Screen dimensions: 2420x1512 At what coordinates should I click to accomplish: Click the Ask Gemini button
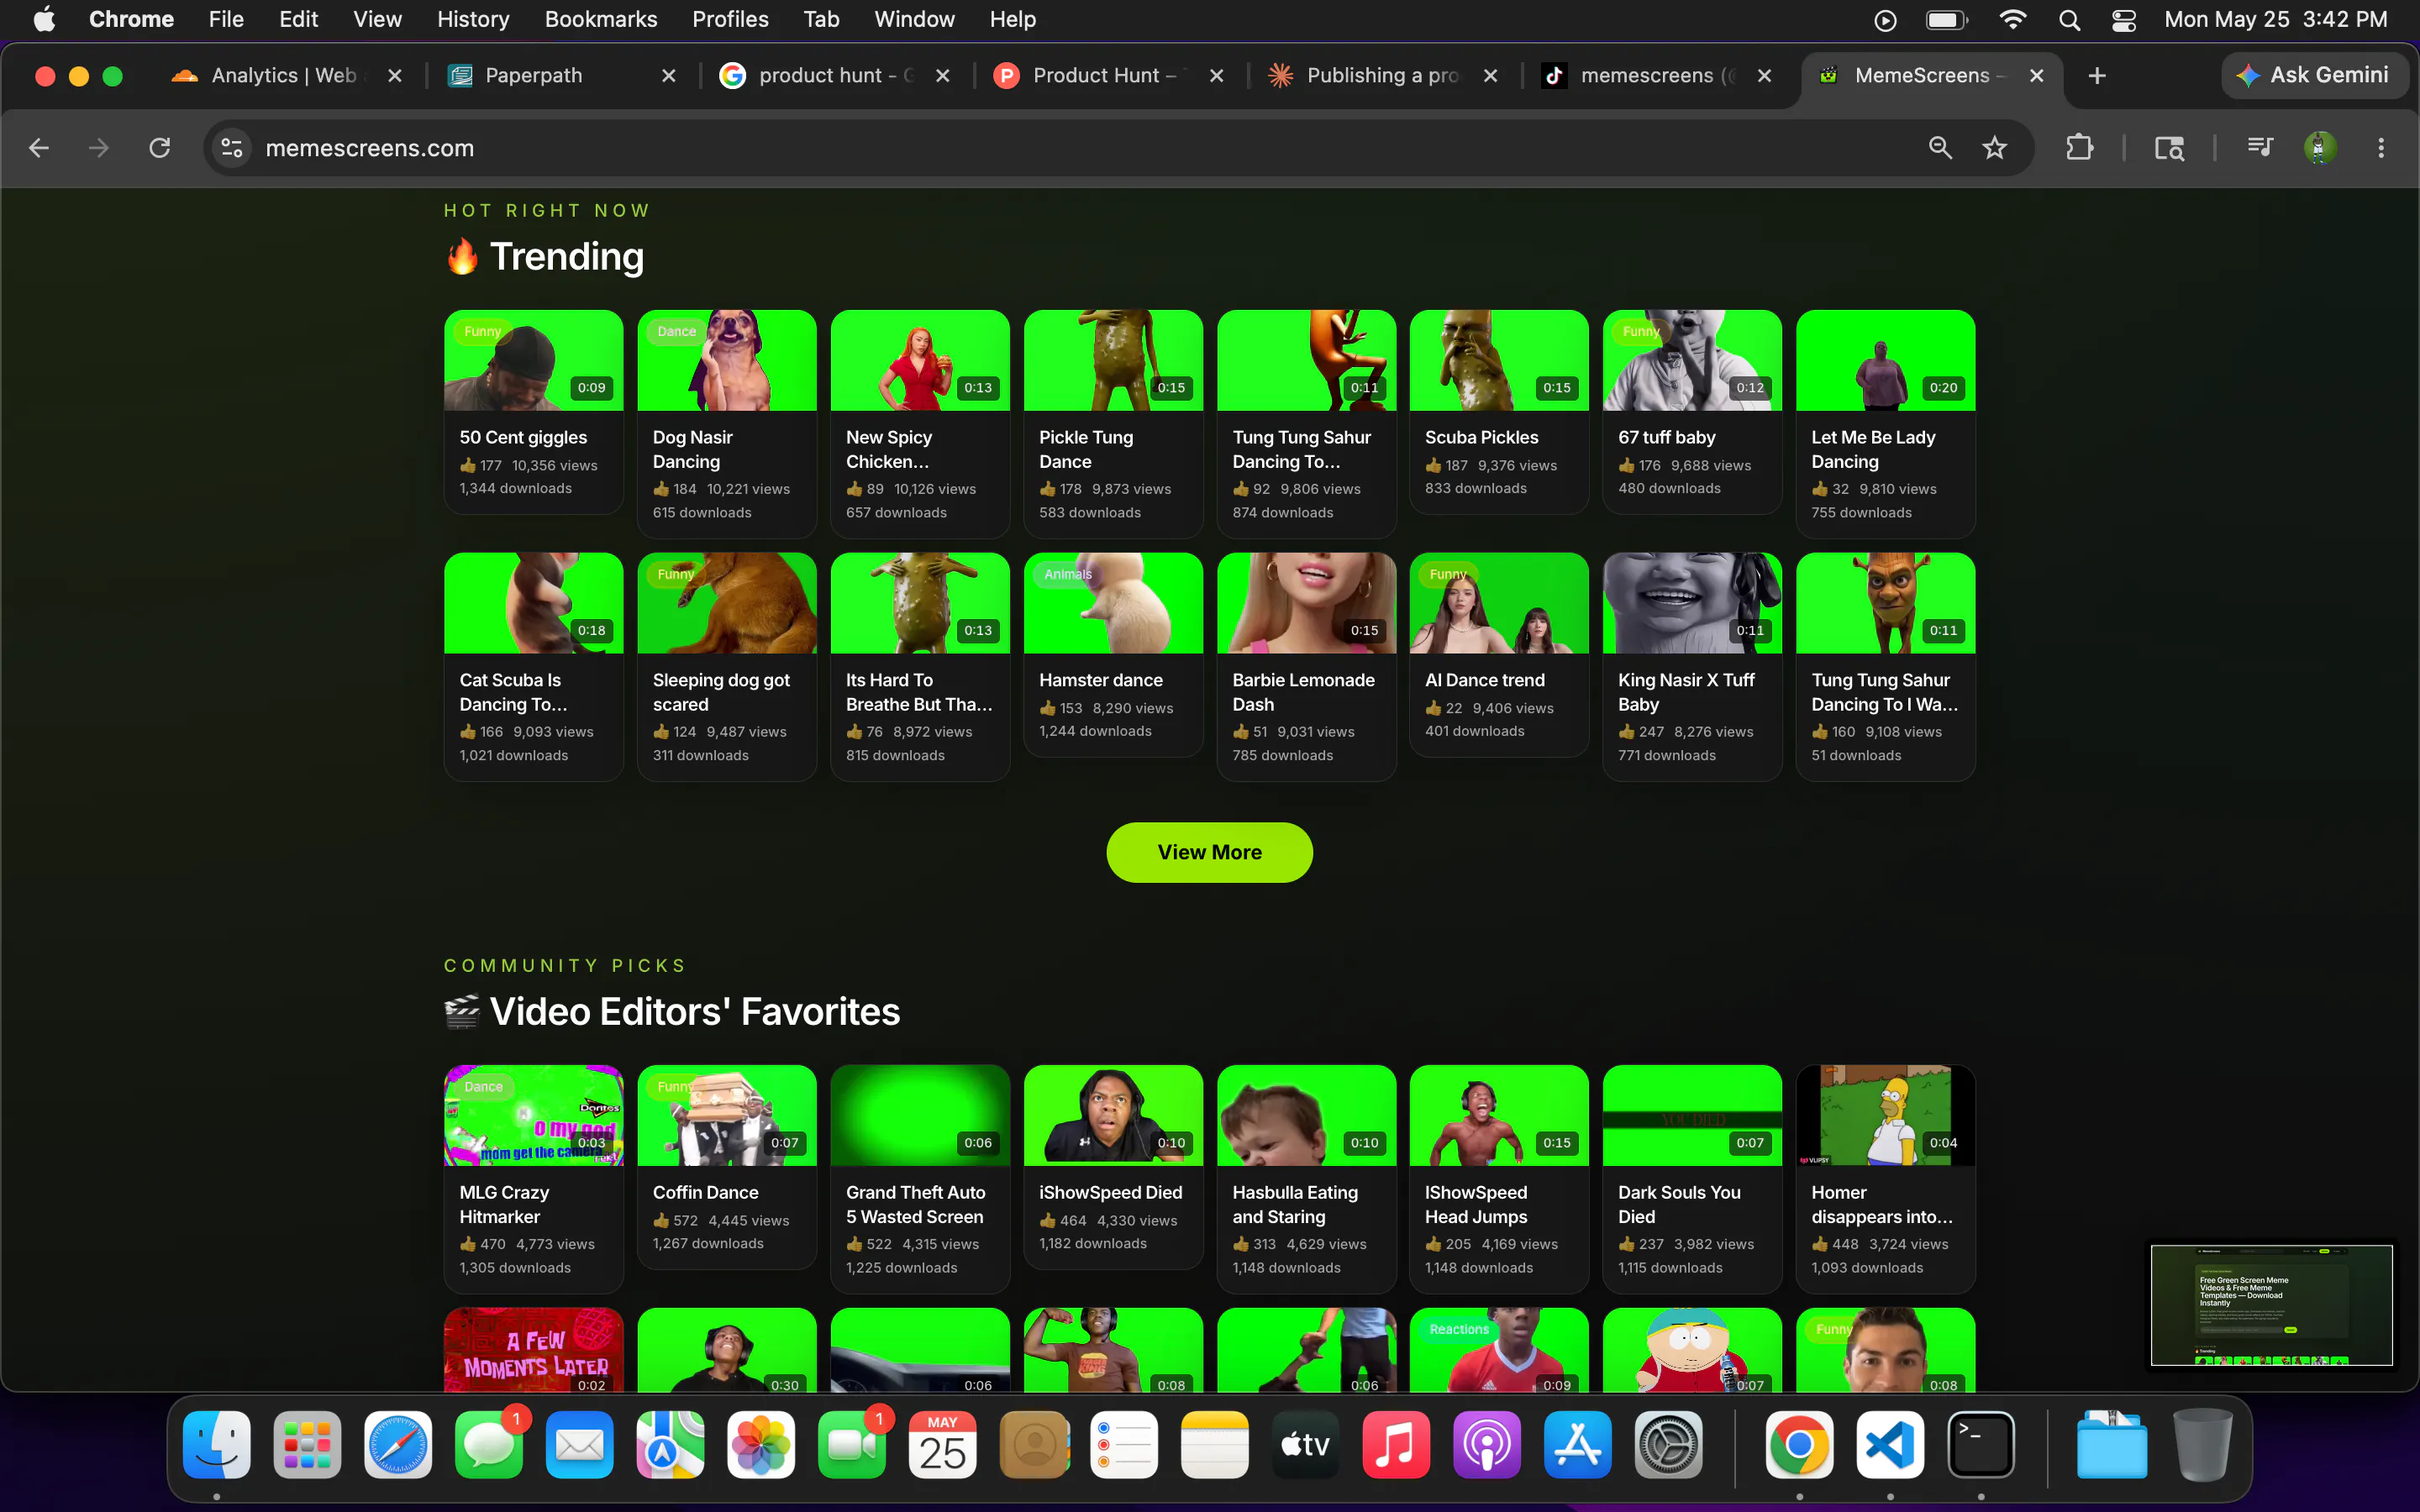coord(2313,76)
